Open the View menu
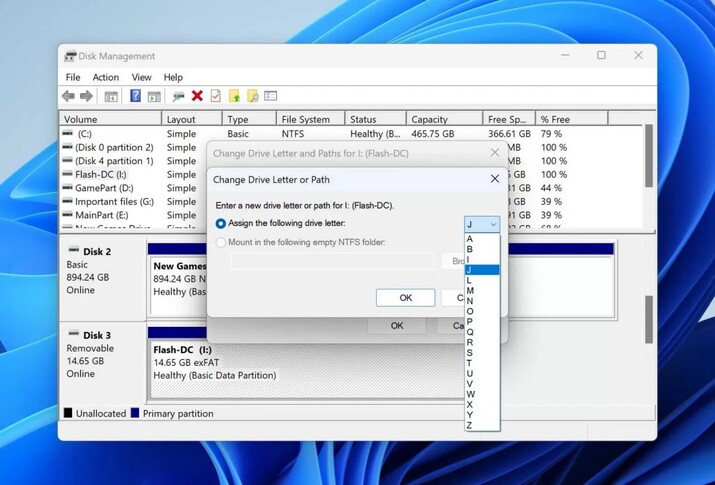The height and width of the screenshot is (485, 715). pyautogui.click(x=142, y=77)
